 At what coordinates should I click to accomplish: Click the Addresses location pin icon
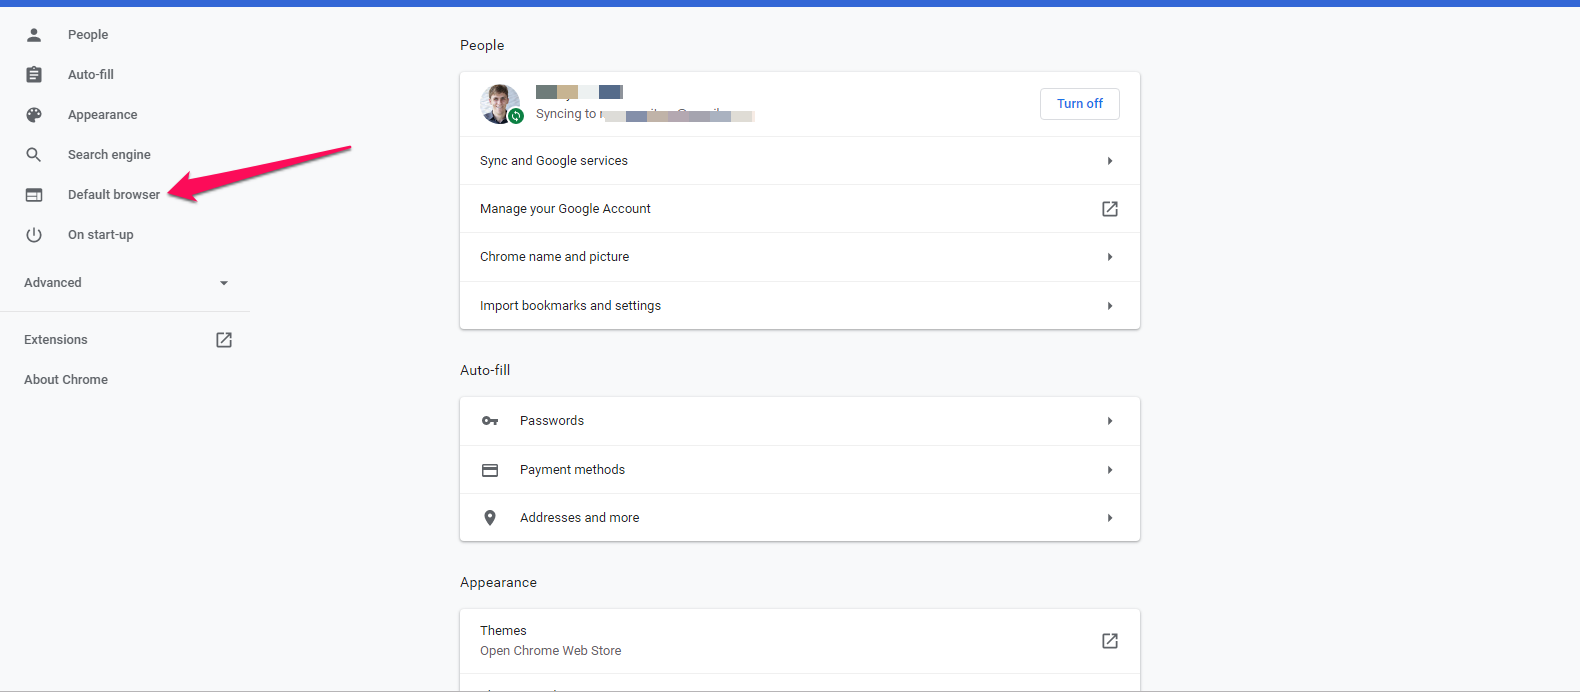[x=490, y=518]
